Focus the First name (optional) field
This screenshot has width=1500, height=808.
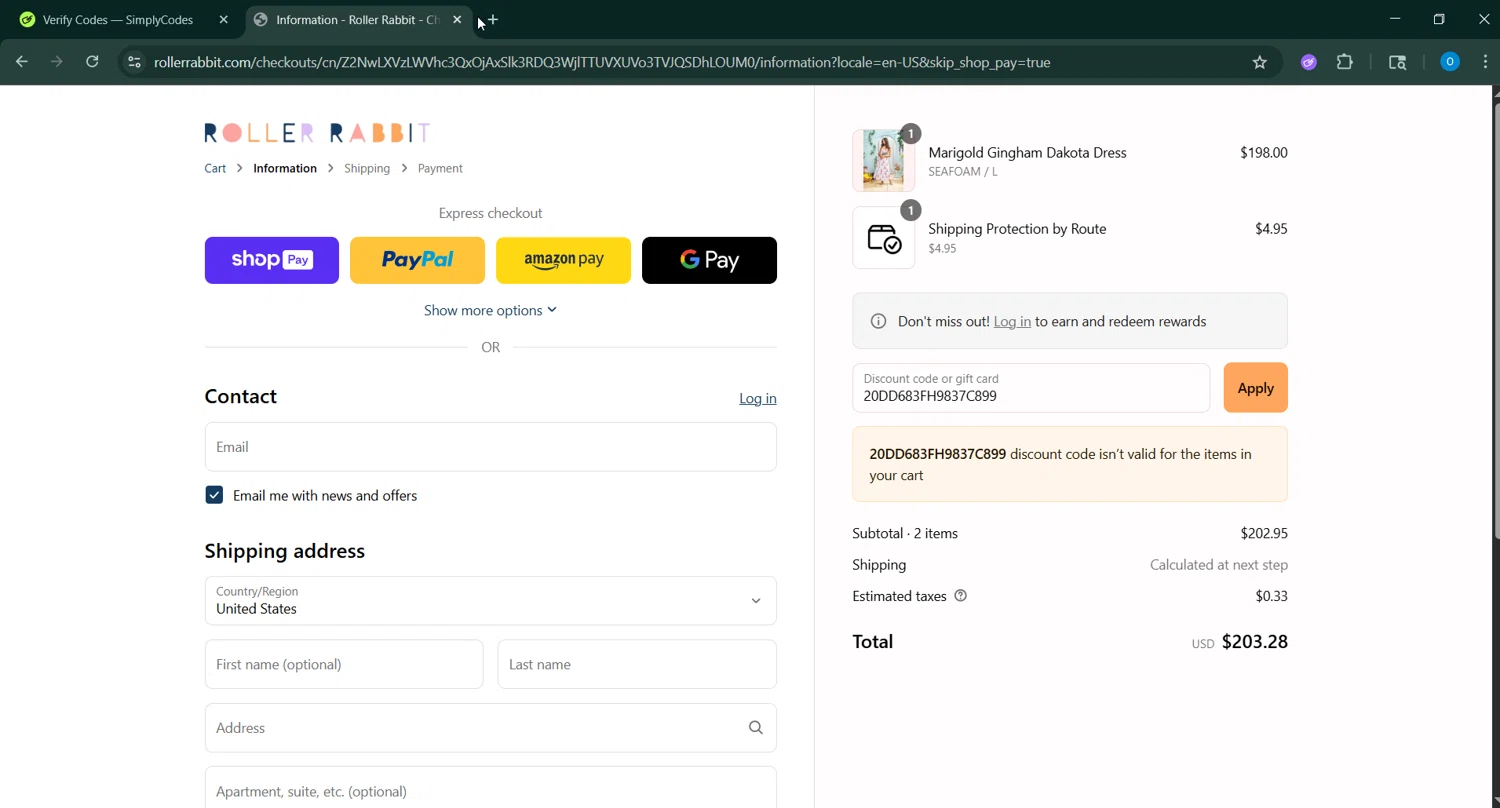pyautogui.click(x=344, y=664)
